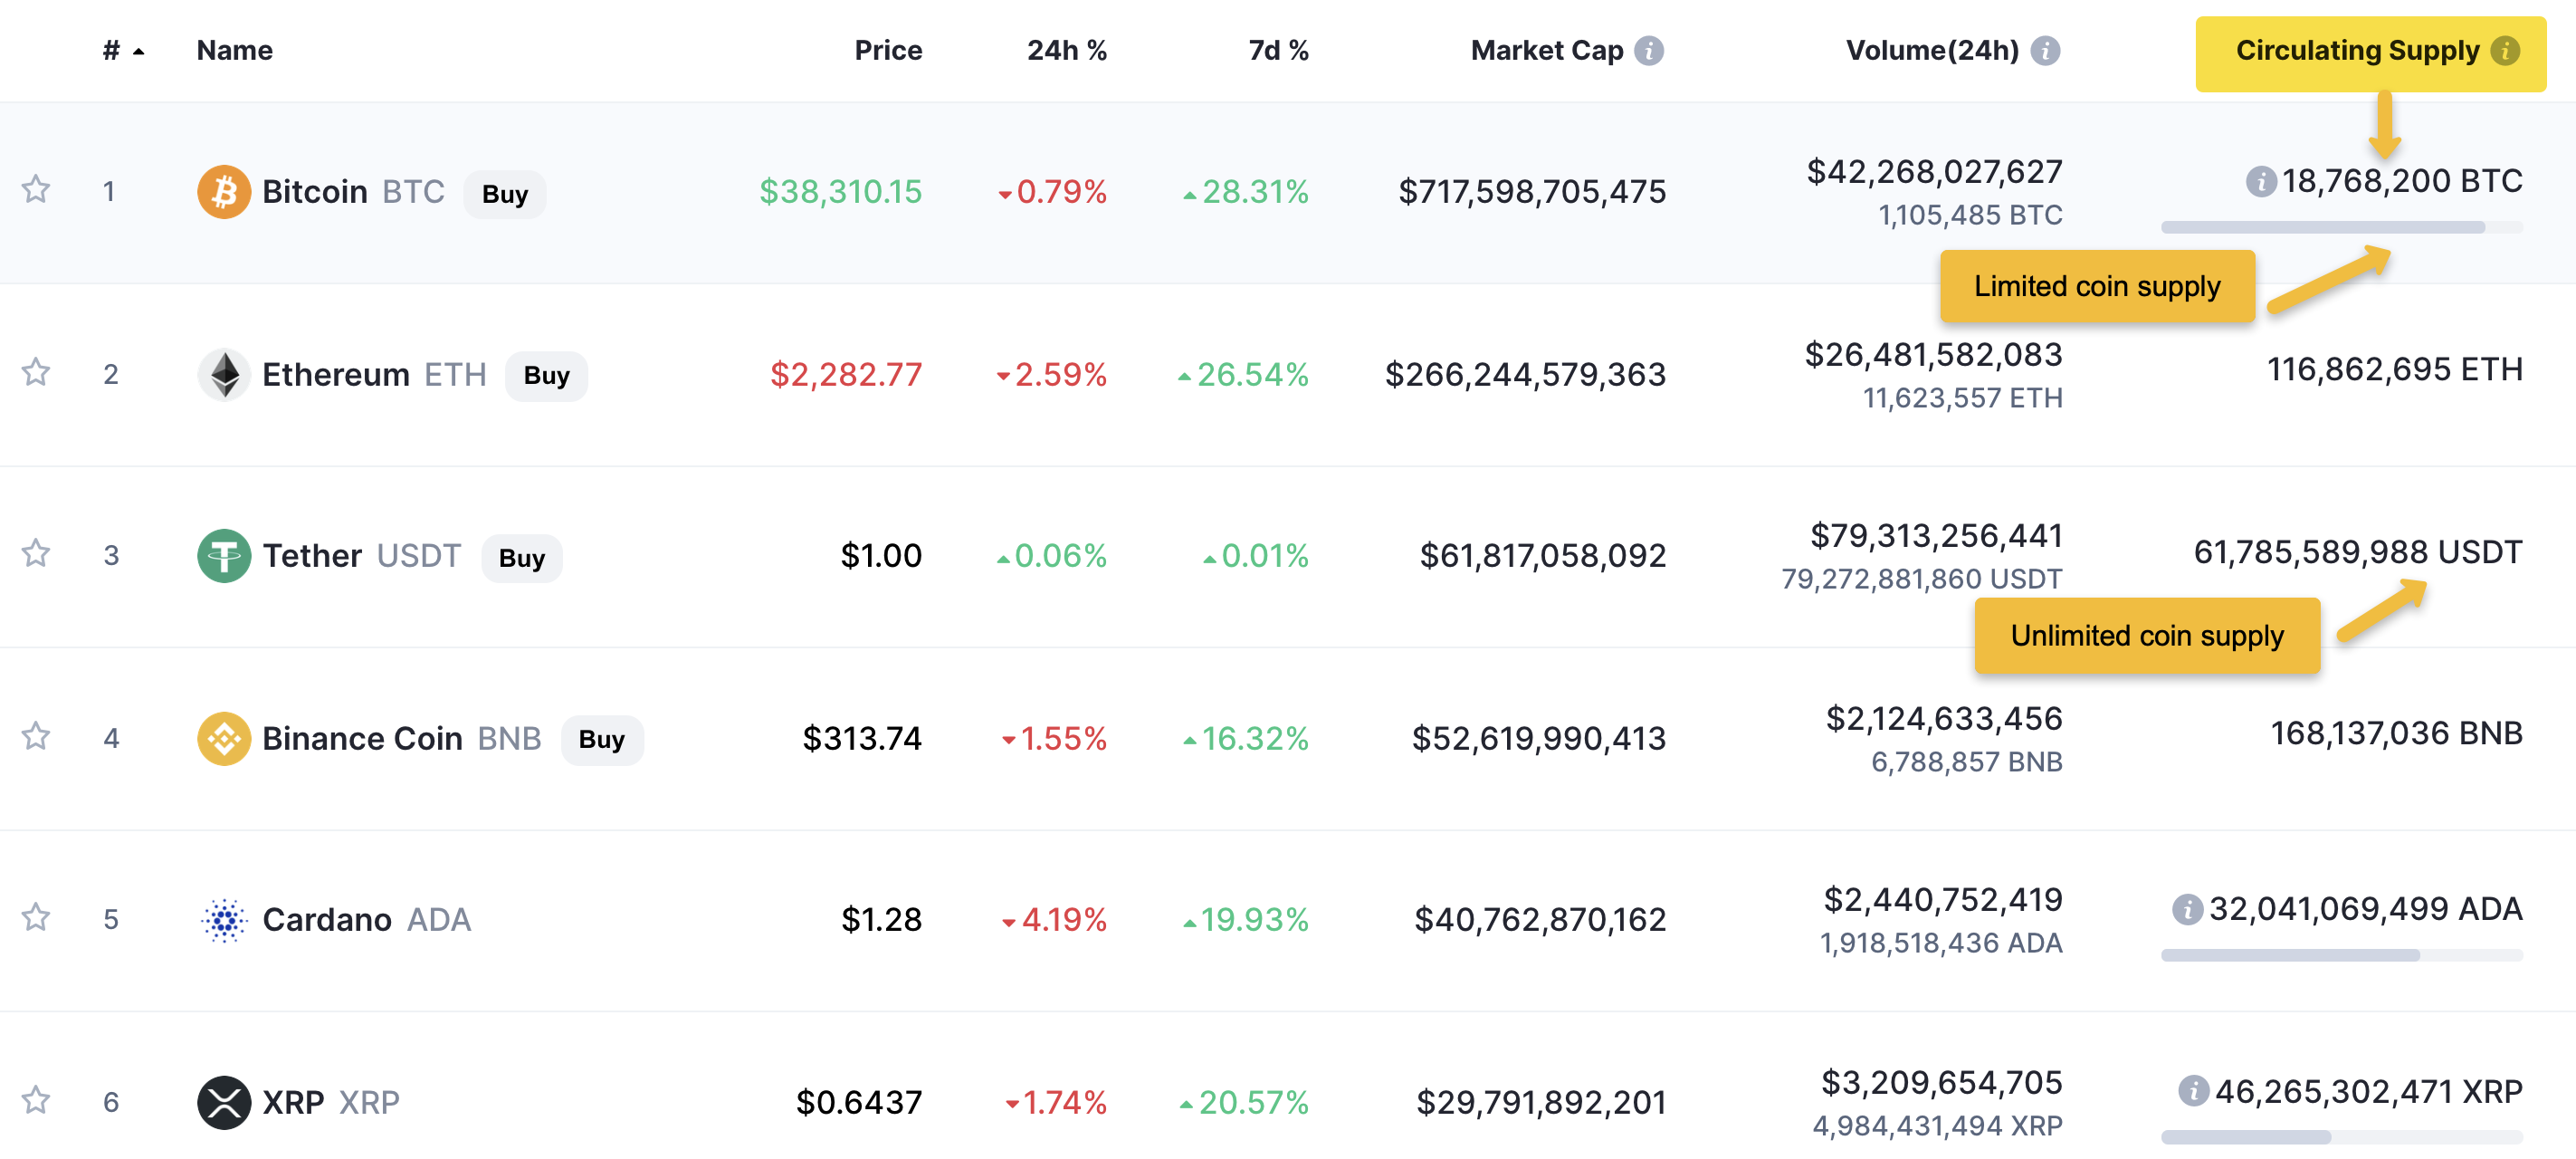Click the Bitcoin logo icon
This screenshot has height=1159, width=2576.
223,192
